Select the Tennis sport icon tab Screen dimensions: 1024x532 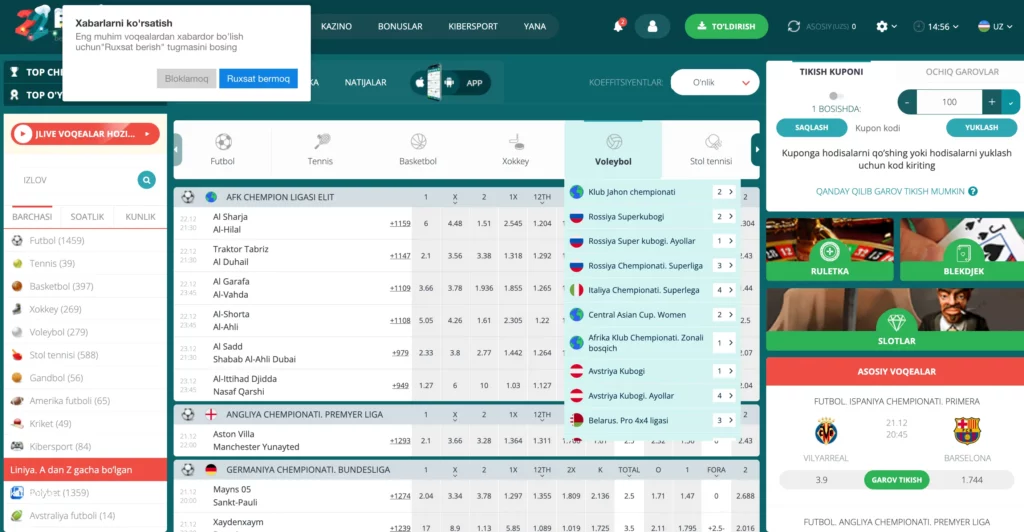pyautogui.click(x=320, y=149)
